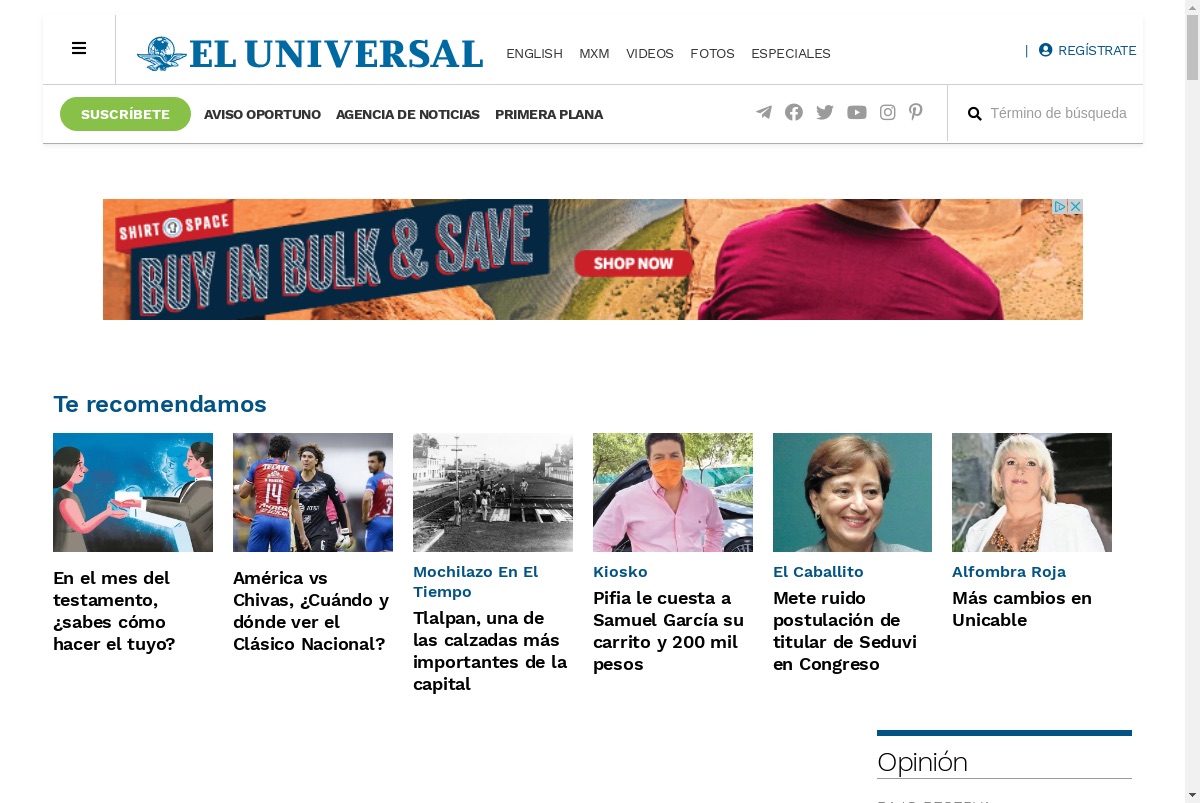The height and width of the screenshot is (803, 1200).
Task: Click the Seduvi nominee portrait thumbnail
Action: pos(852,492)
